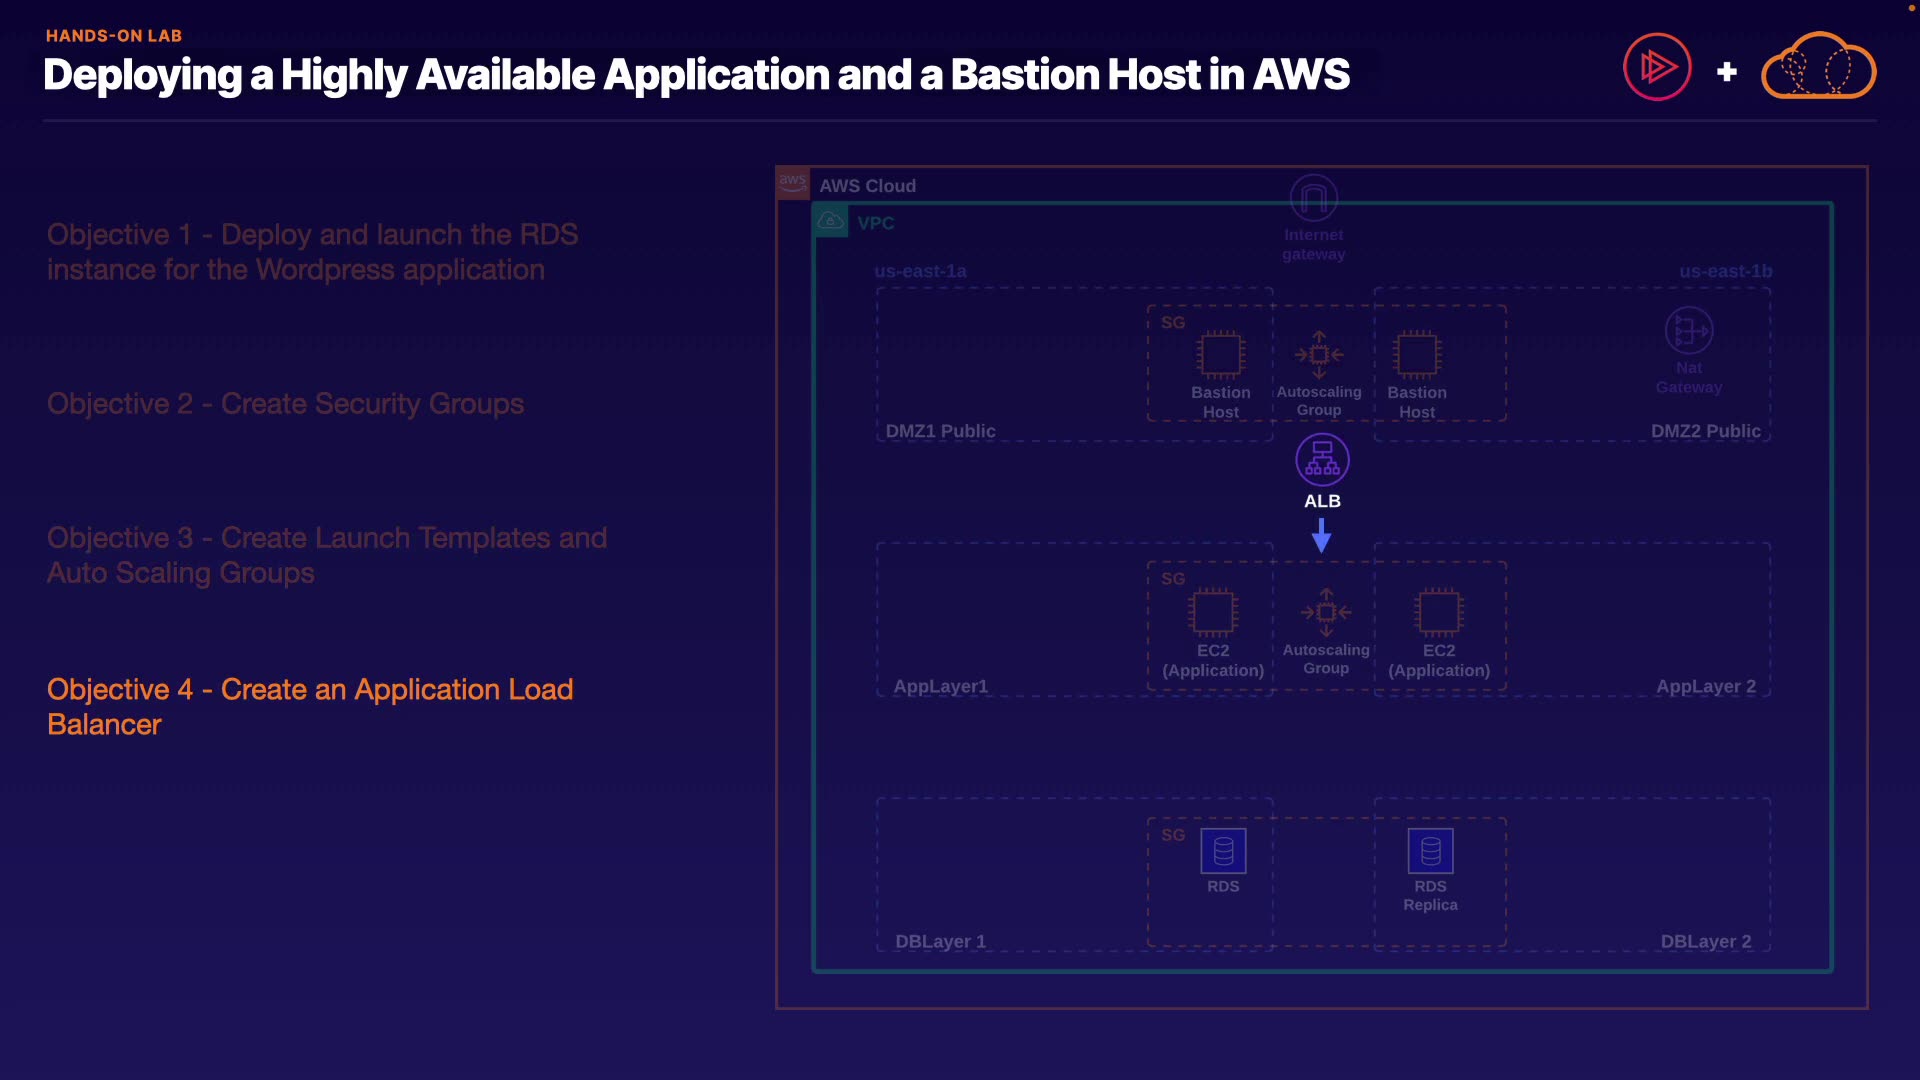Click the app layer Autoscaling Group icon
The height and width of the screenshot is (1080, 1920).
(x=1326, y=612)
